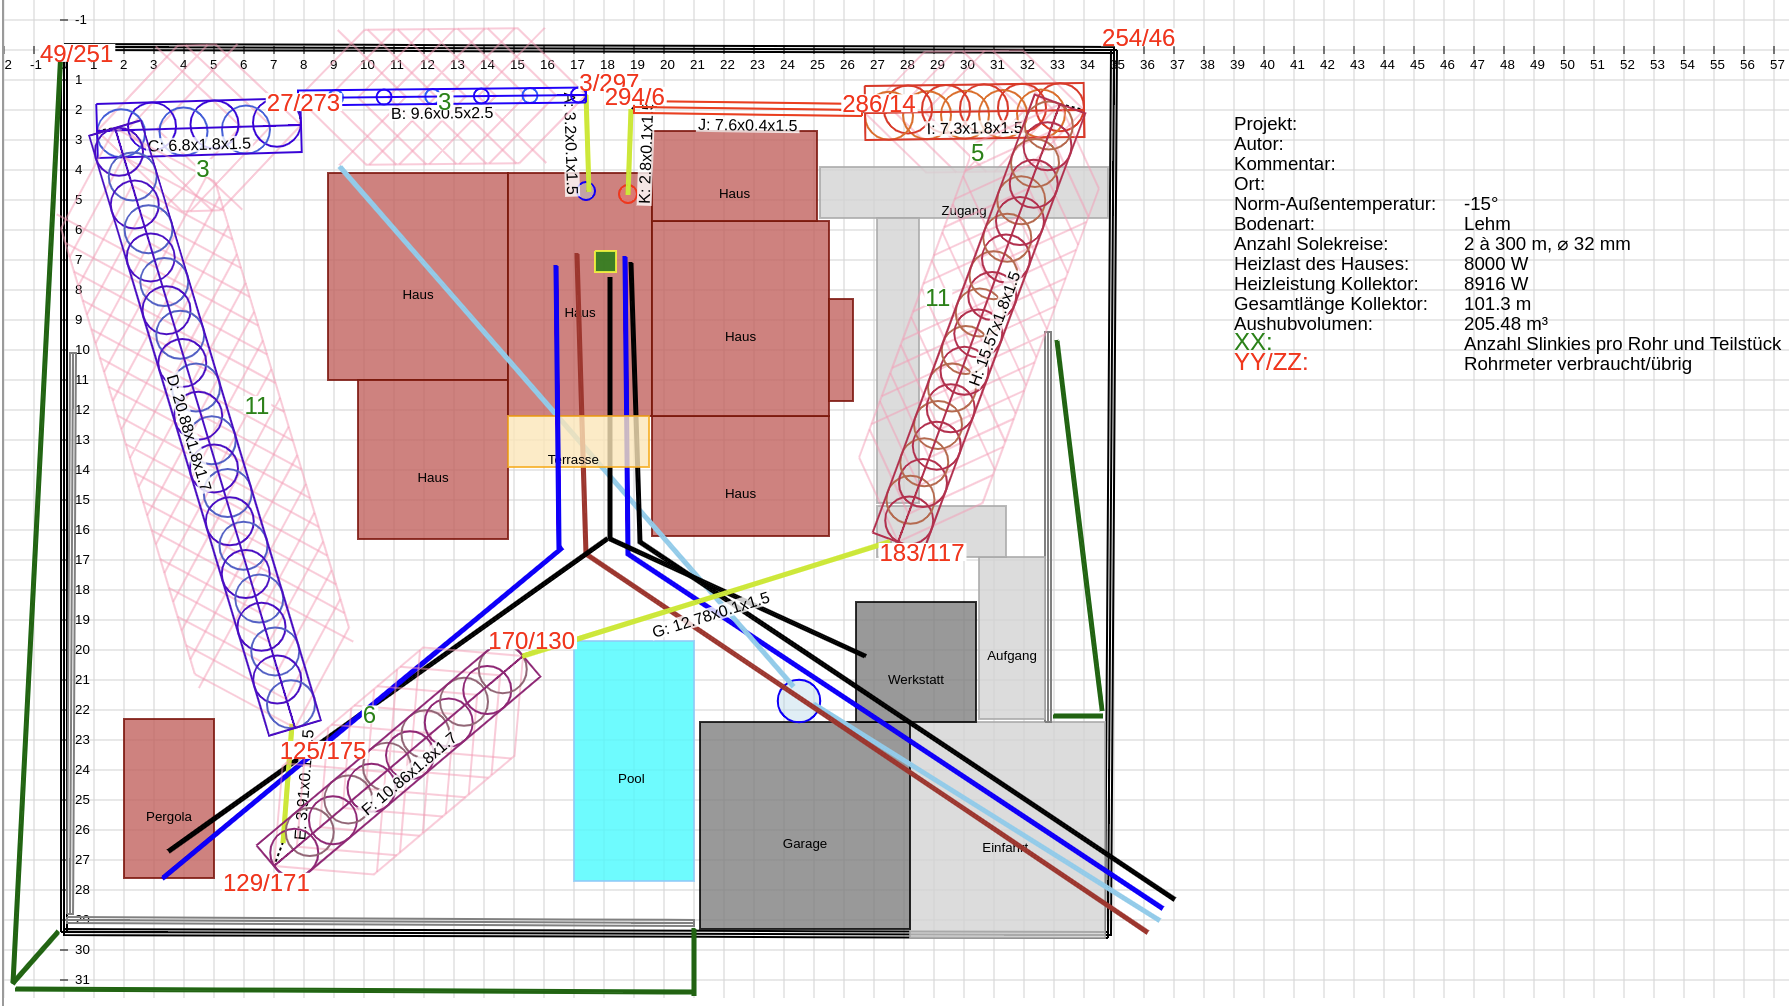
Task: Click the Zugang pathway label
Action: tap(963, 210)
